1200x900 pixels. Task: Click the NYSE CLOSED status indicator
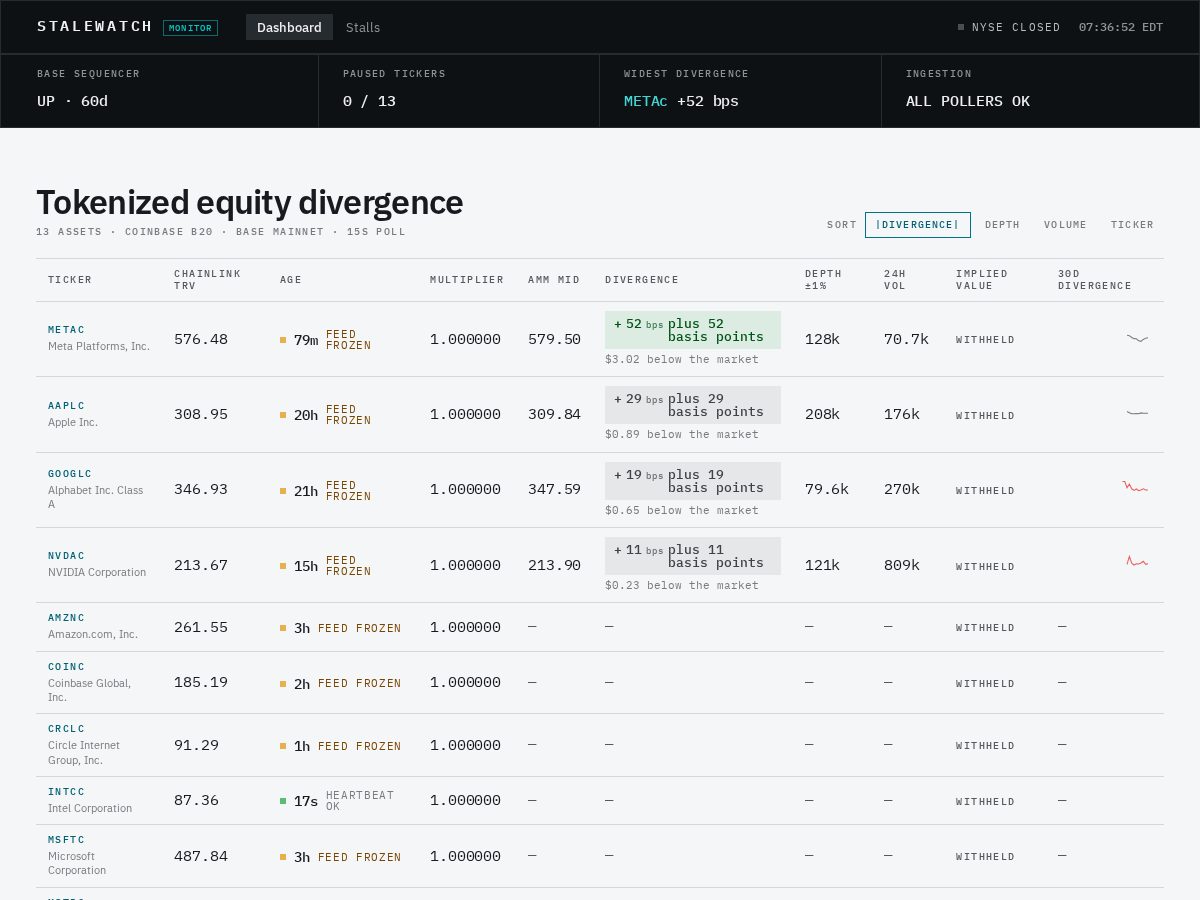click(x=1009, y=27)
